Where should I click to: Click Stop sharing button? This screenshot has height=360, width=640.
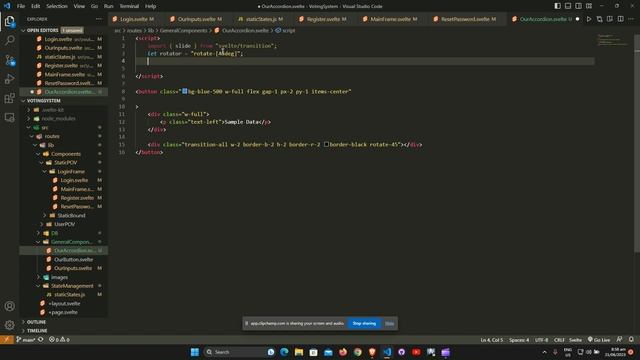point(364,323)
